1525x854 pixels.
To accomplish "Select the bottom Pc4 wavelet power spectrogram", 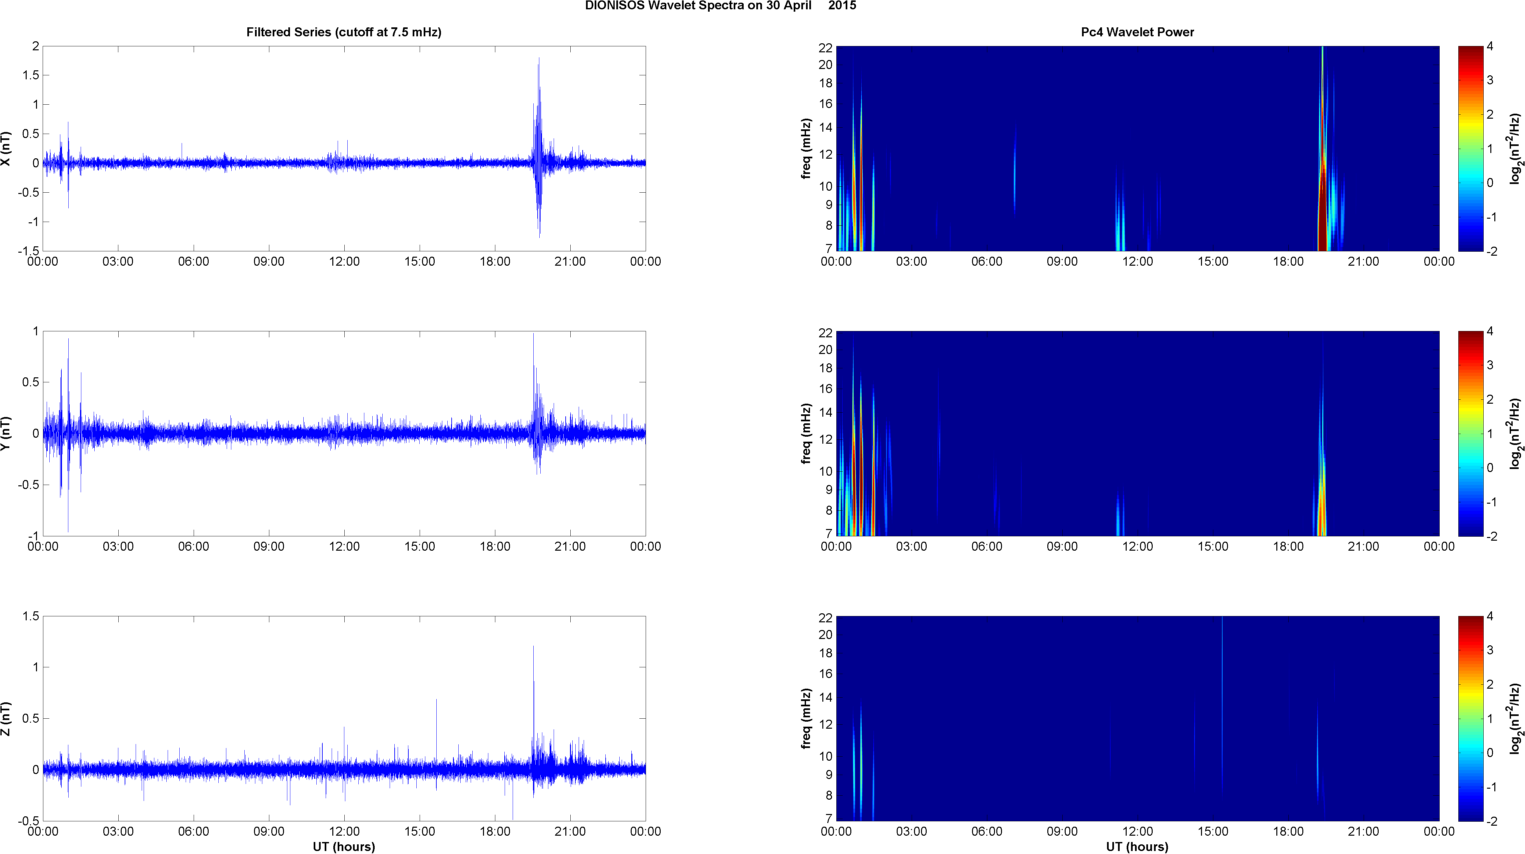I will coord(1137,718).
